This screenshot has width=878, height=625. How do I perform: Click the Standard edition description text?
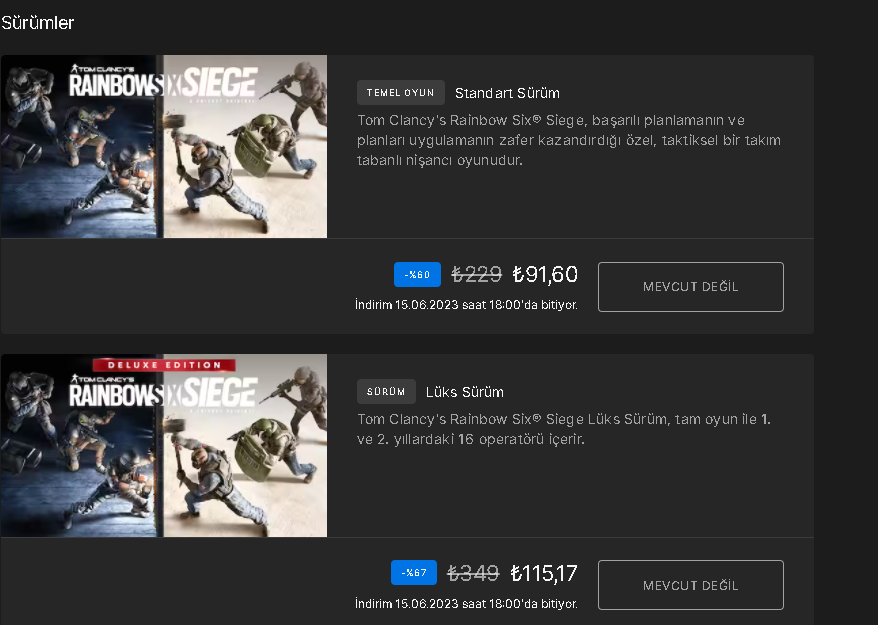pyautogui.click(x=568, y=140)
